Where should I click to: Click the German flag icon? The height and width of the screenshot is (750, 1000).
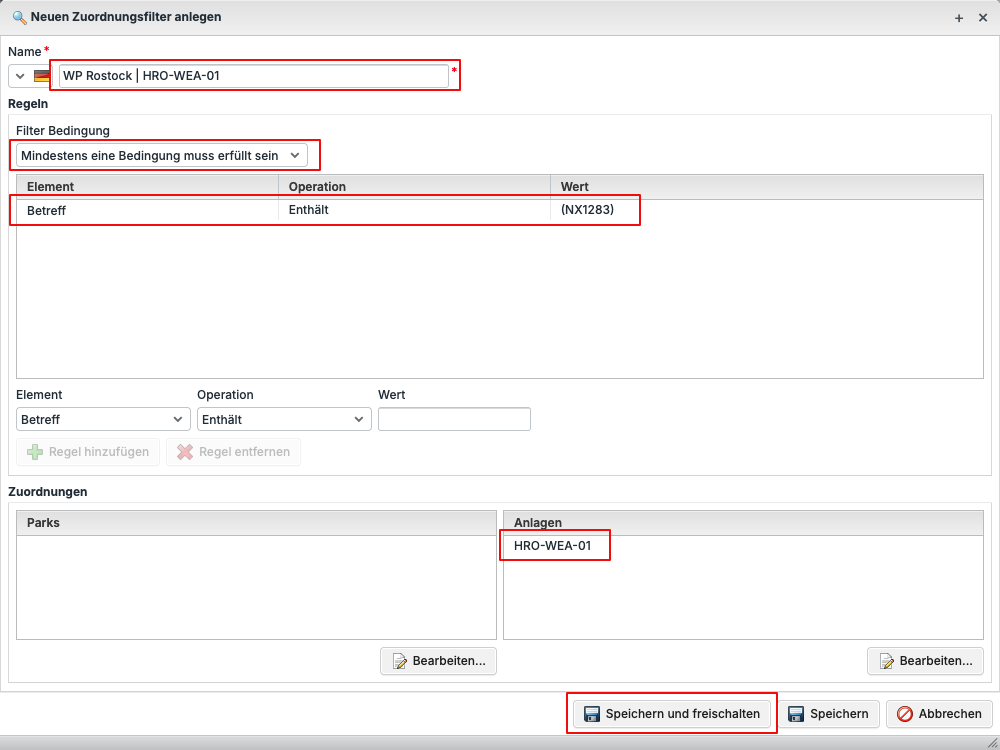(42, 76)
